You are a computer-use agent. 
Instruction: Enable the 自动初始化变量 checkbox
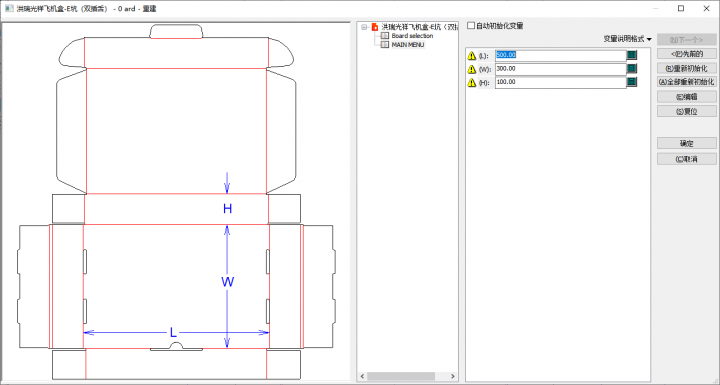471,26
